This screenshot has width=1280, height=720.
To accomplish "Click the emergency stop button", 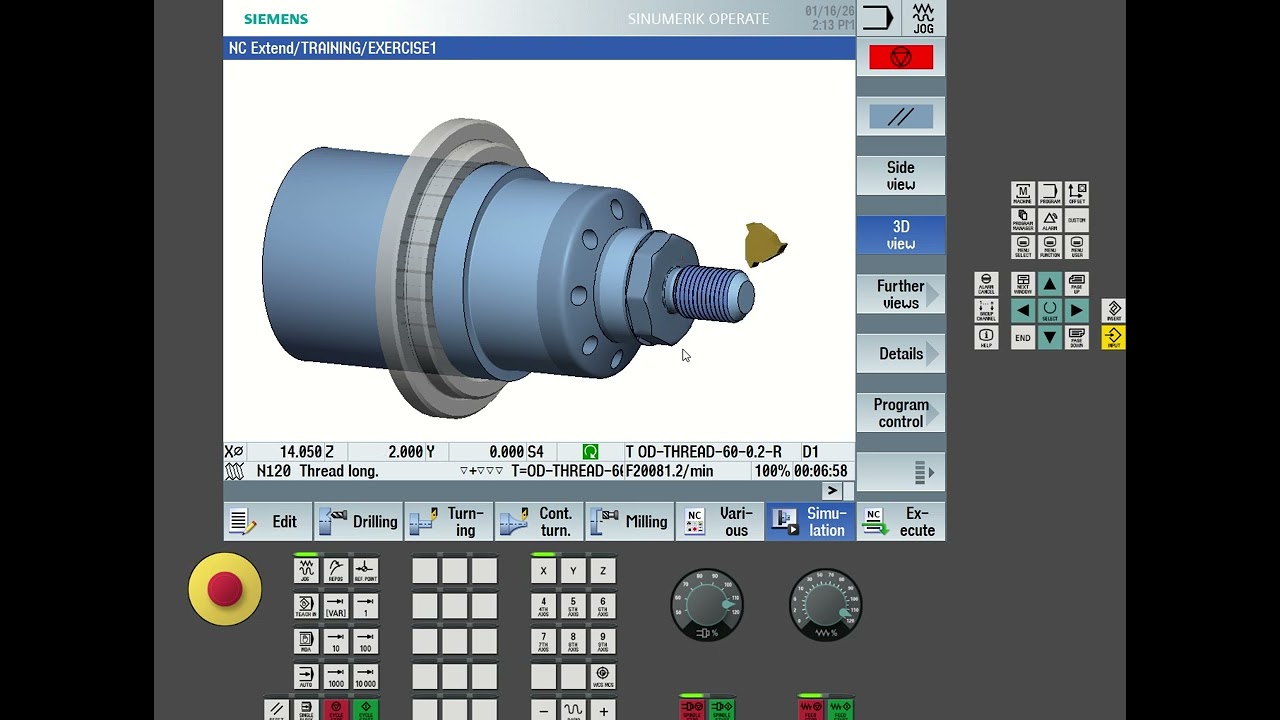I will [225, 589].
